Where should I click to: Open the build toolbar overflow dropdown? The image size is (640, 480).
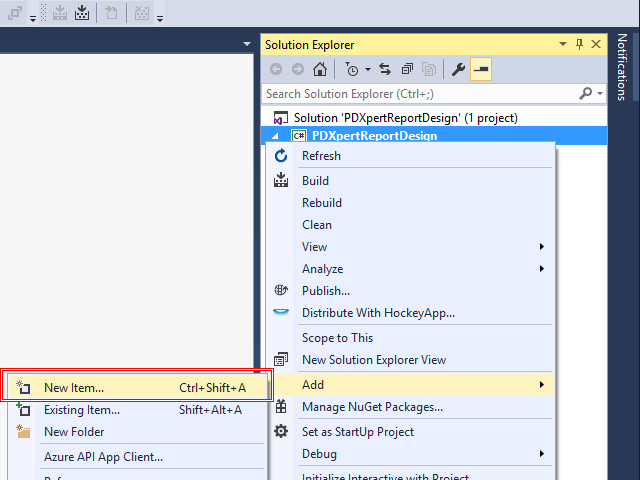(160, 18)
